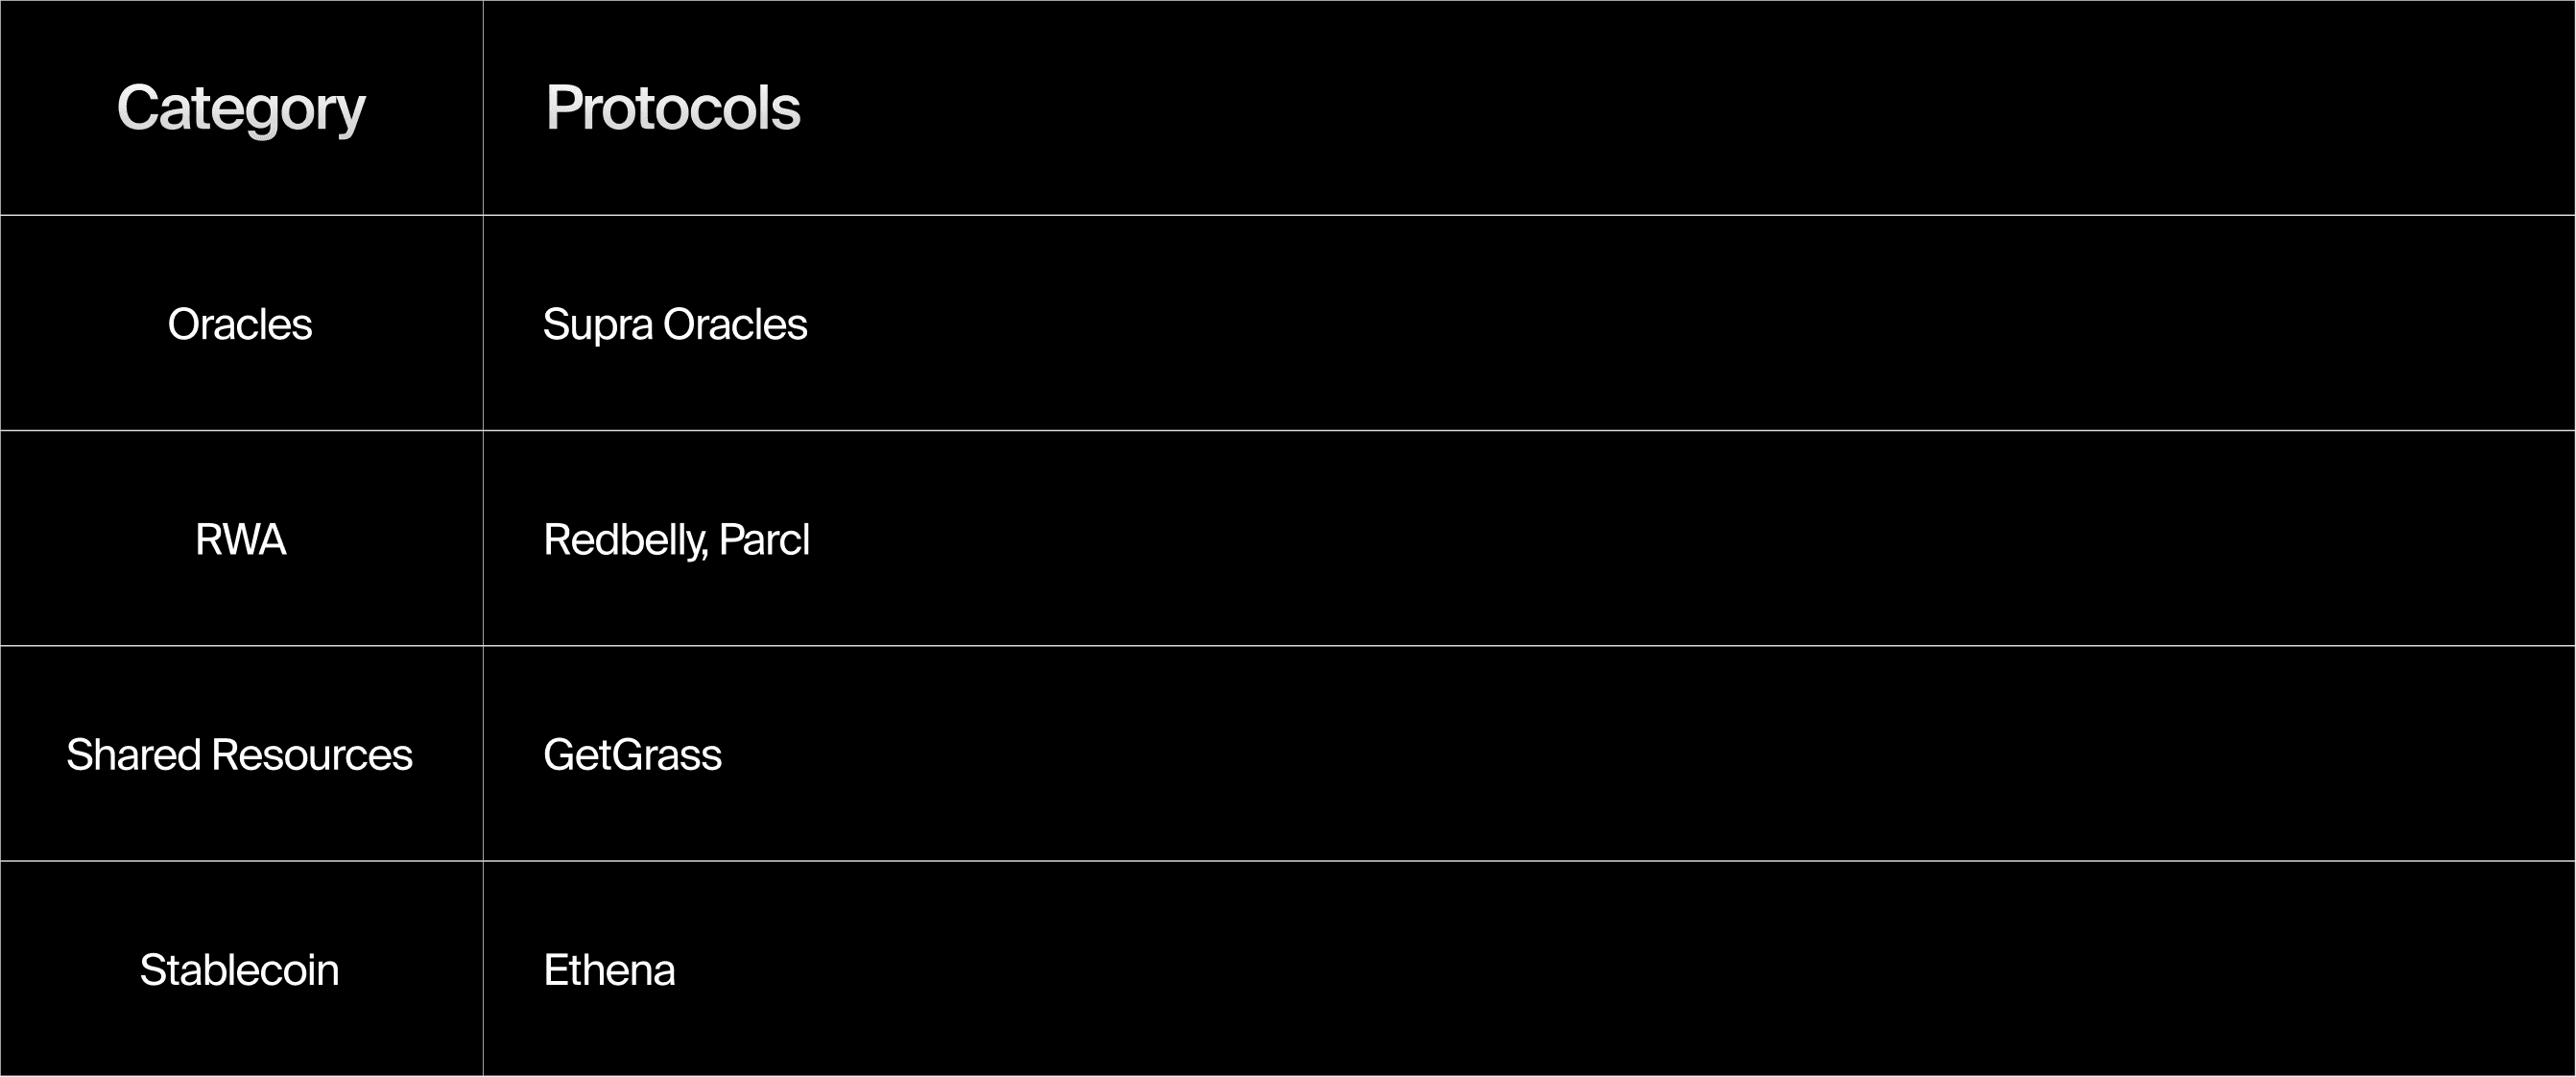Click the word Shared in Shared Resources
Image resolution: width=2576 pixels, height=1077 pixels.
coord(133,755)
